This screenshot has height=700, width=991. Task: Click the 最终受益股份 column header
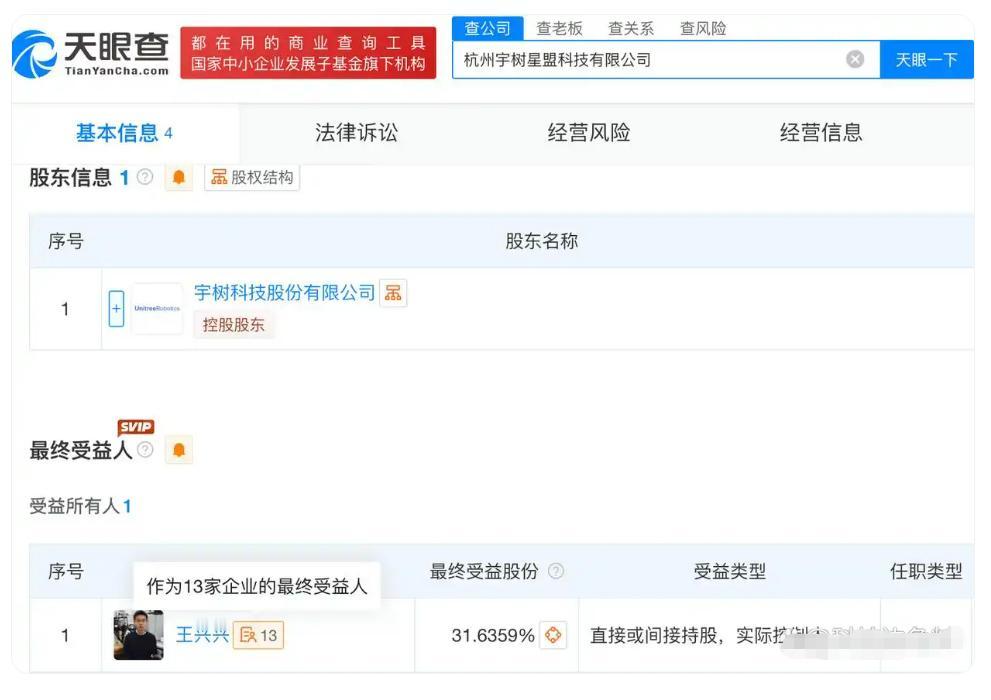coord(484,571)
